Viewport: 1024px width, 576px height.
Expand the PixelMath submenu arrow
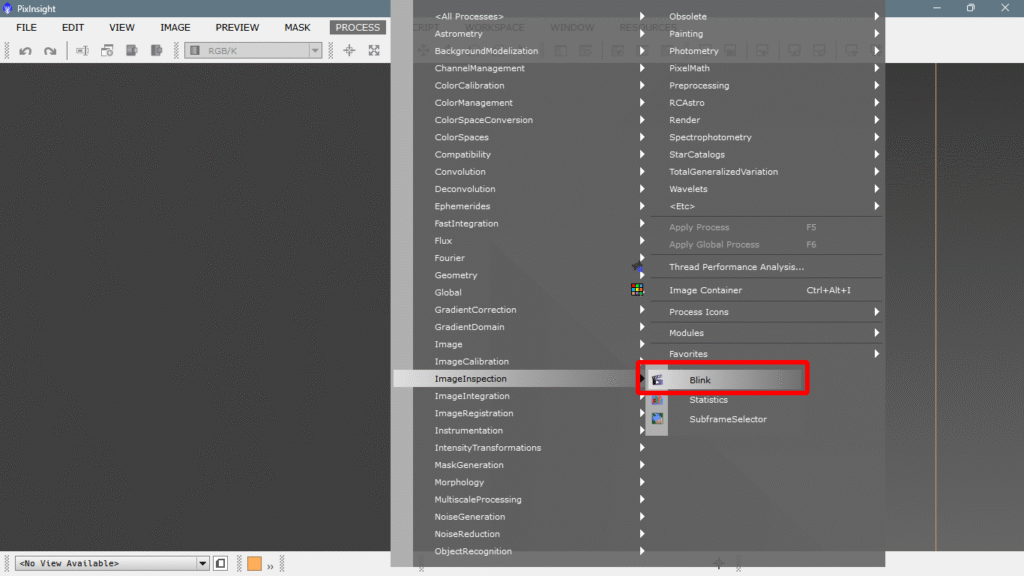tap(876, 68)
